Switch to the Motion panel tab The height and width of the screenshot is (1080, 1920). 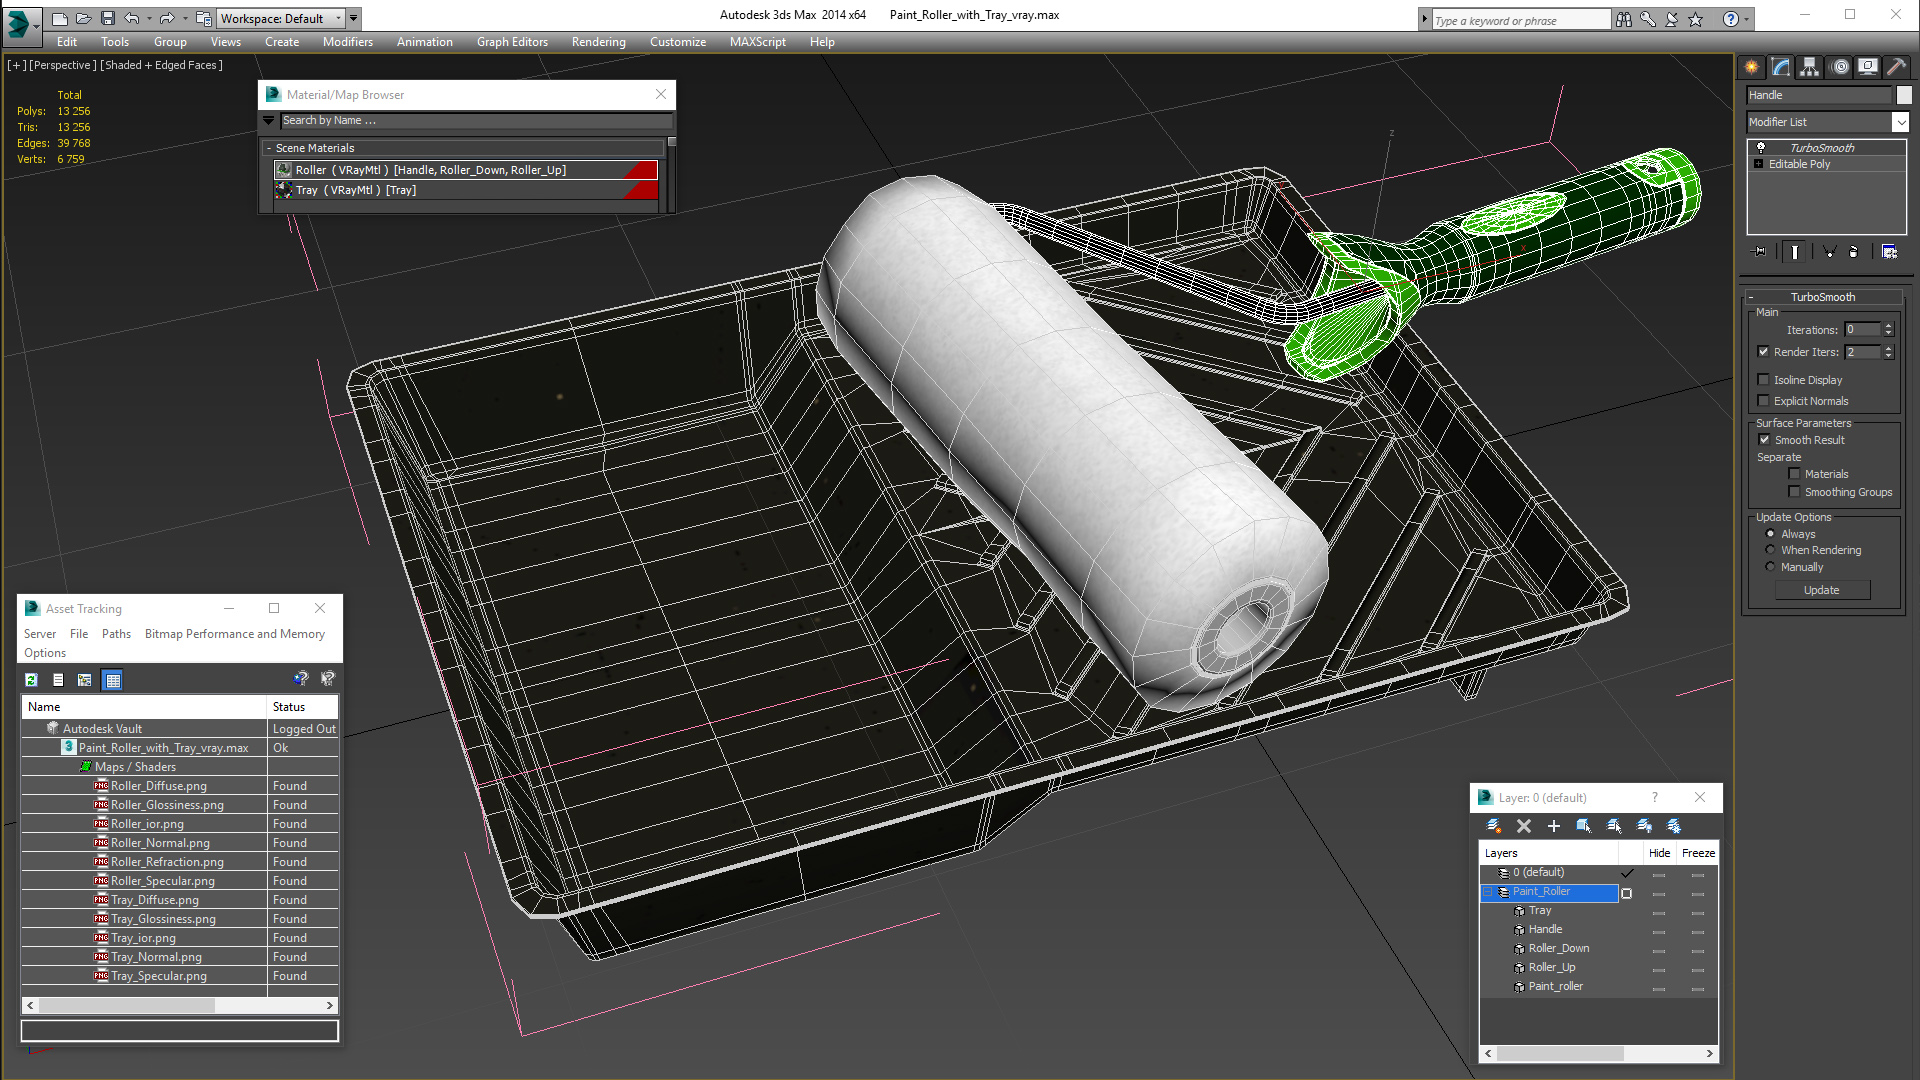coord(1840,67)
